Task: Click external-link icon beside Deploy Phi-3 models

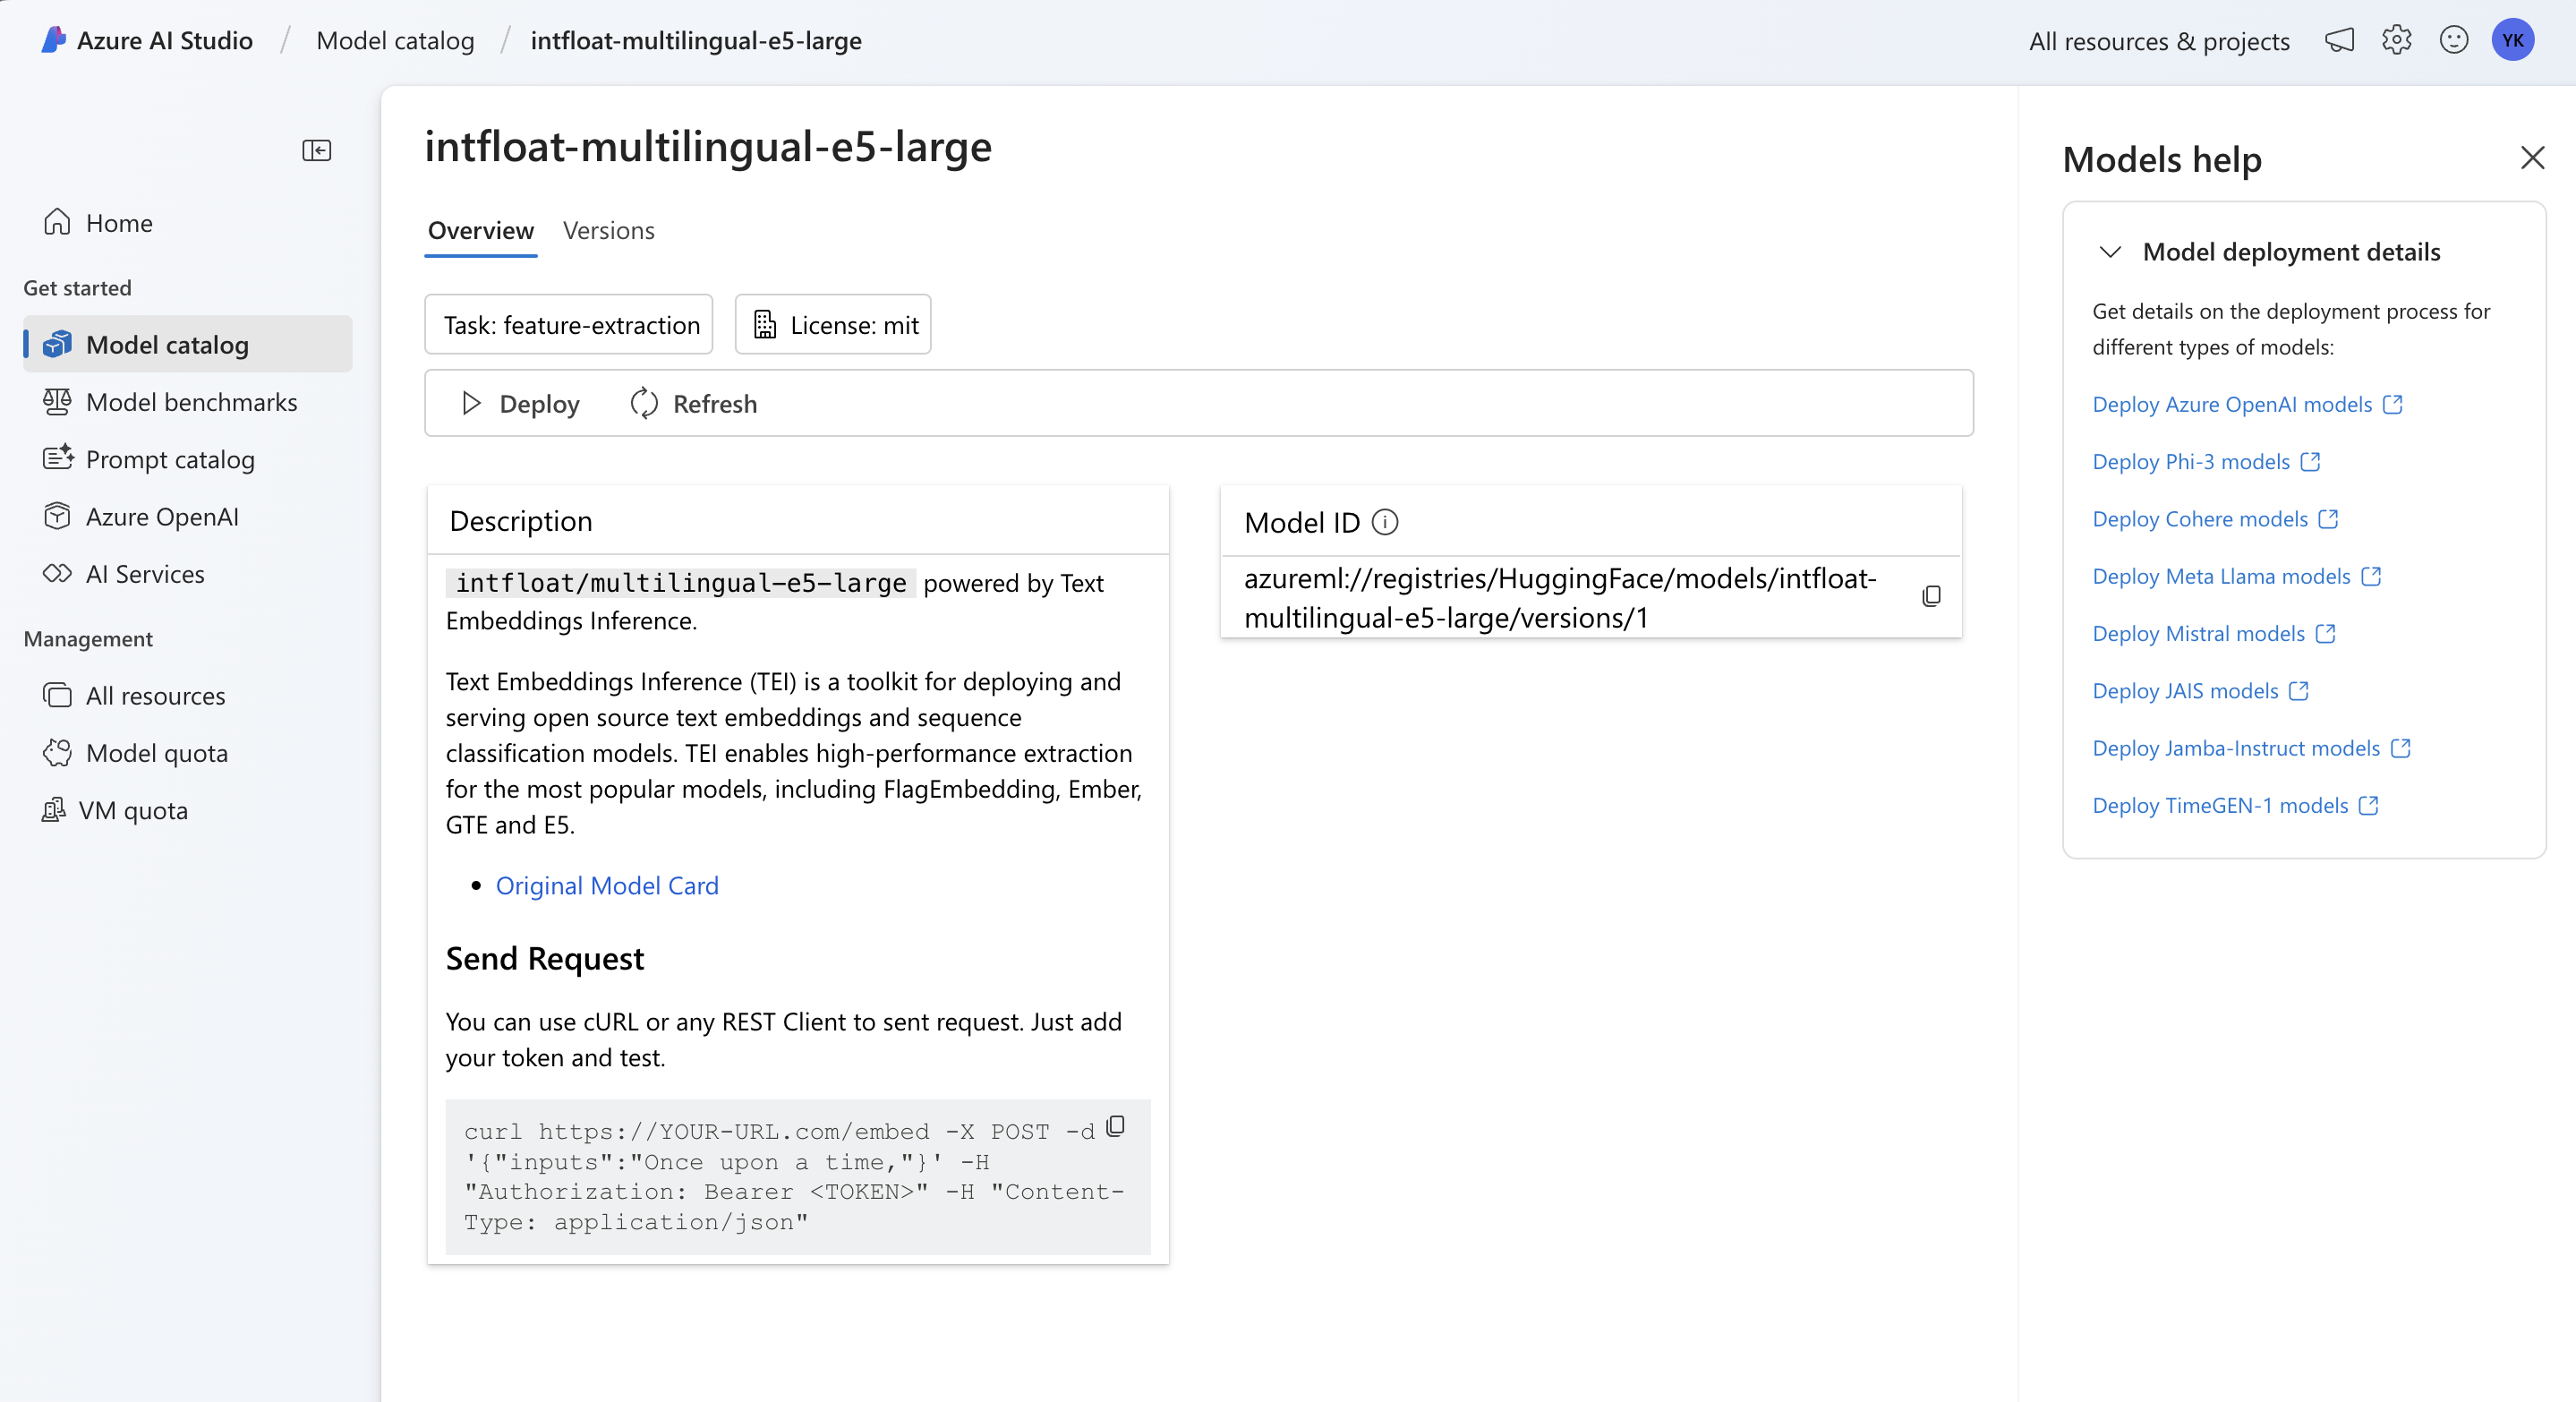Action: coord(2310,461)
